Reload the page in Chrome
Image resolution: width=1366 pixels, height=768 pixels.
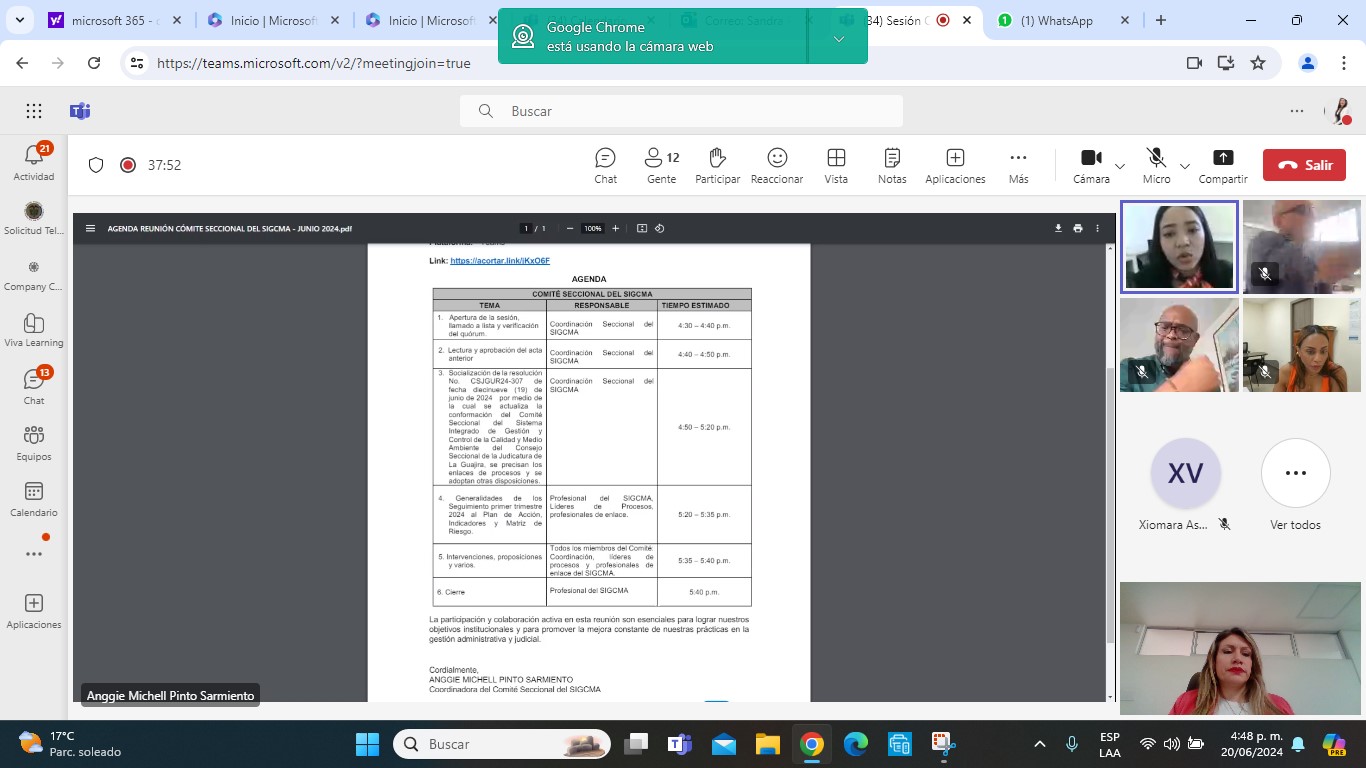coord(94,63)
